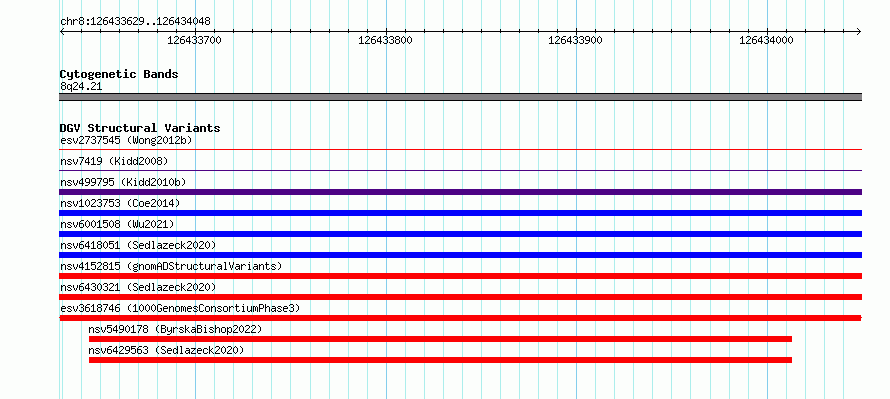Select the nsv7419 (Kidd2008) variant label
The image size is (890, 399).
[x=114, y=161]
